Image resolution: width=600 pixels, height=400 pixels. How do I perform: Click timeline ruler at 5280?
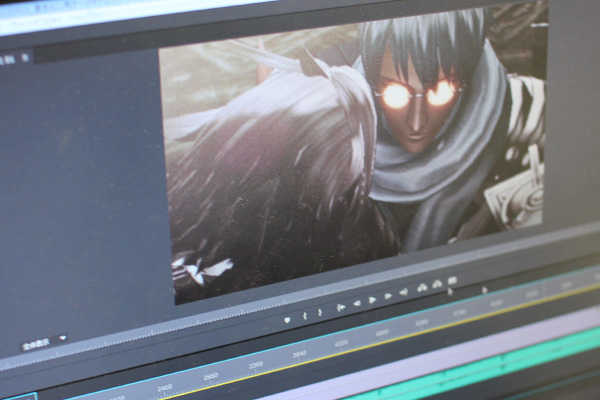(421, 323)
